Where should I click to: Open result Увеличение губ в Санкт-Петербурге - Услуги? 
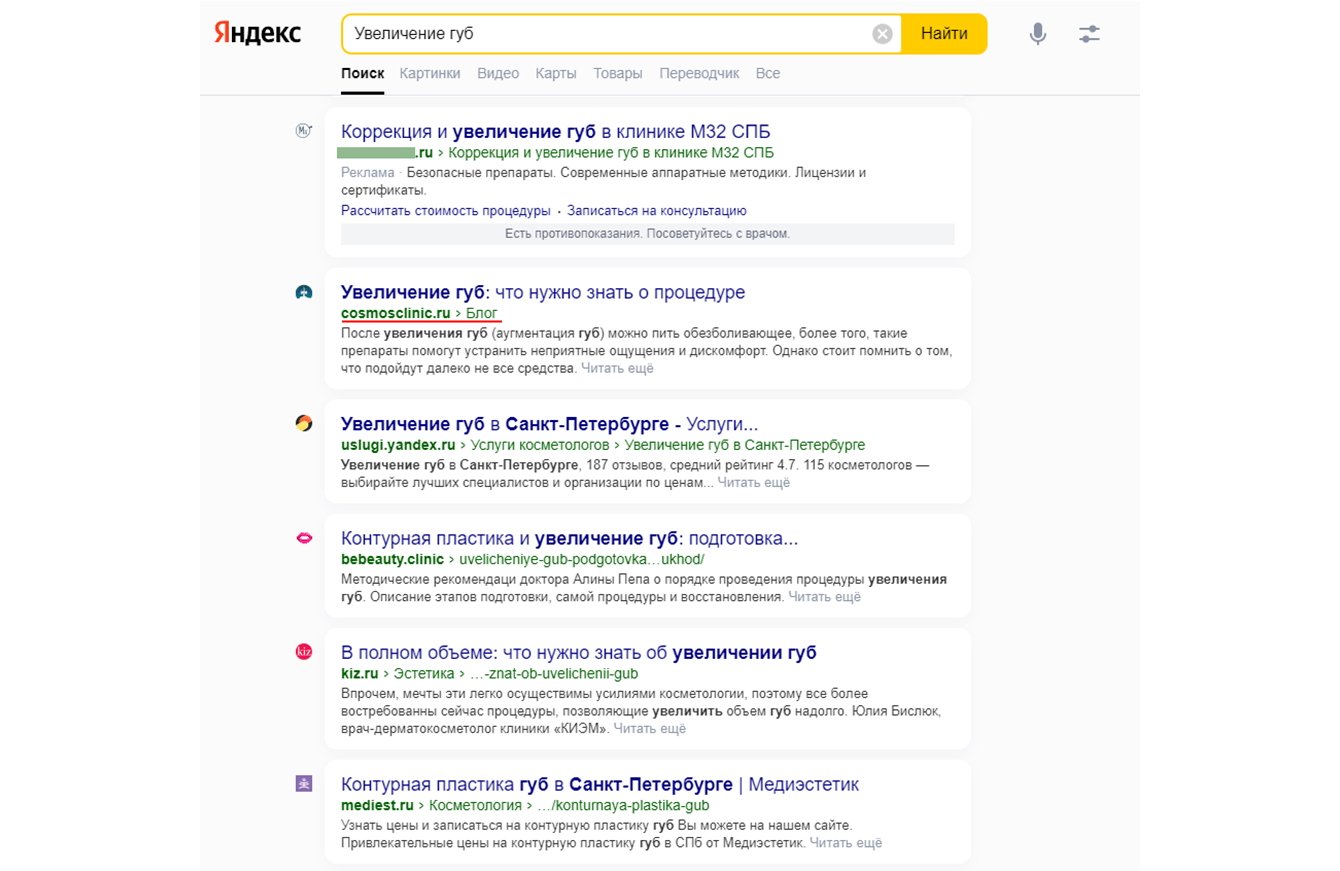click(x=550, y=423)
